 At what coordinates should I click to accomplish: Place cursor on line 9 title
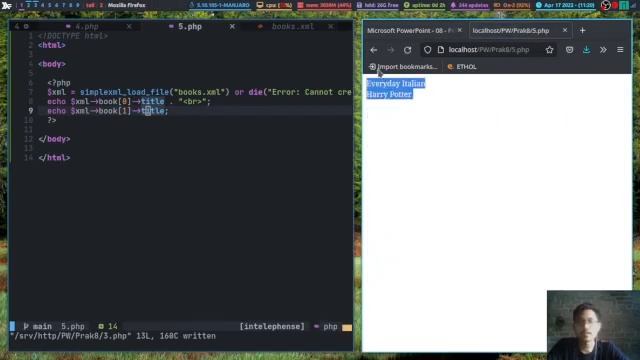click(153, 111)
